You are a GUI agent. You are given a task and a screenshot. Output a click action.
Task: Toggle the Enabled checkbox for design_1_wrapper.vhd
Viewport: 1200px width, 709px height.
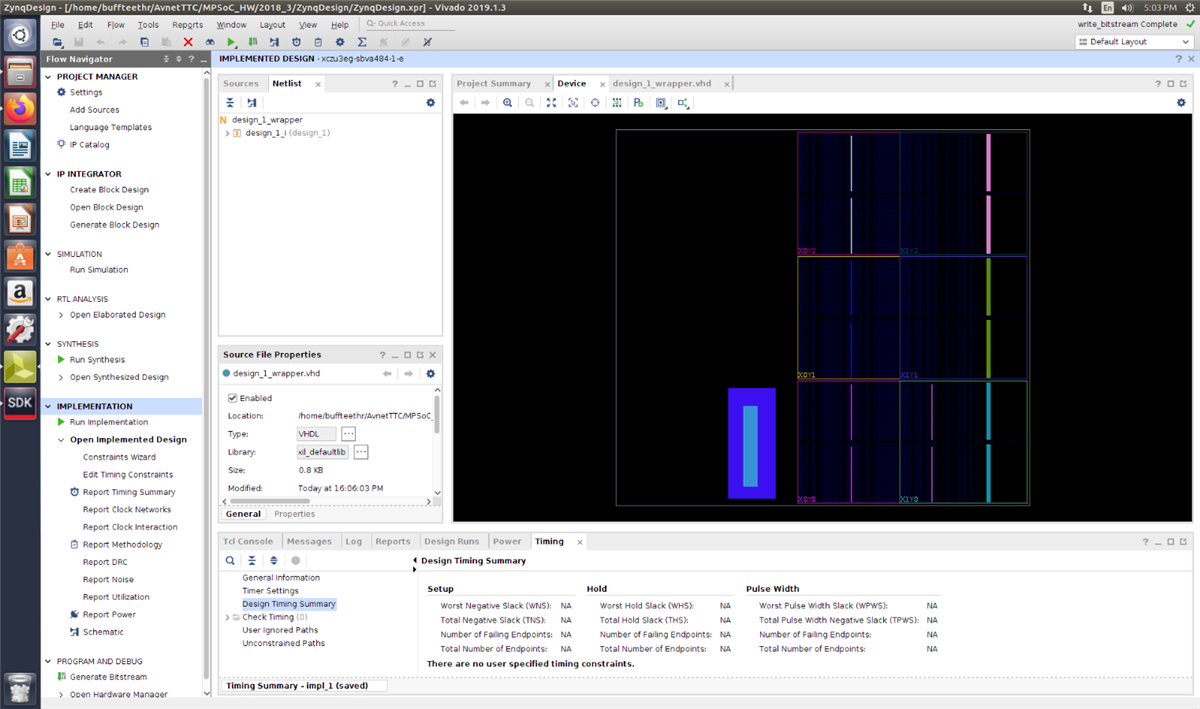pyautogui.click(x=233, y=398)
